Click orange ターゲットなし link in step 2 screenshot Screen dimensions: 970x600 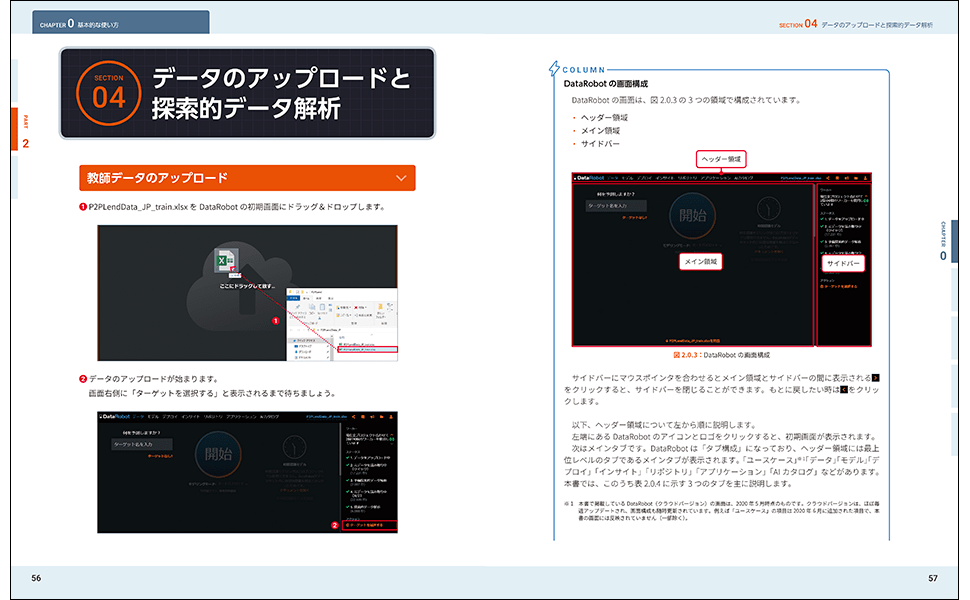160,456
